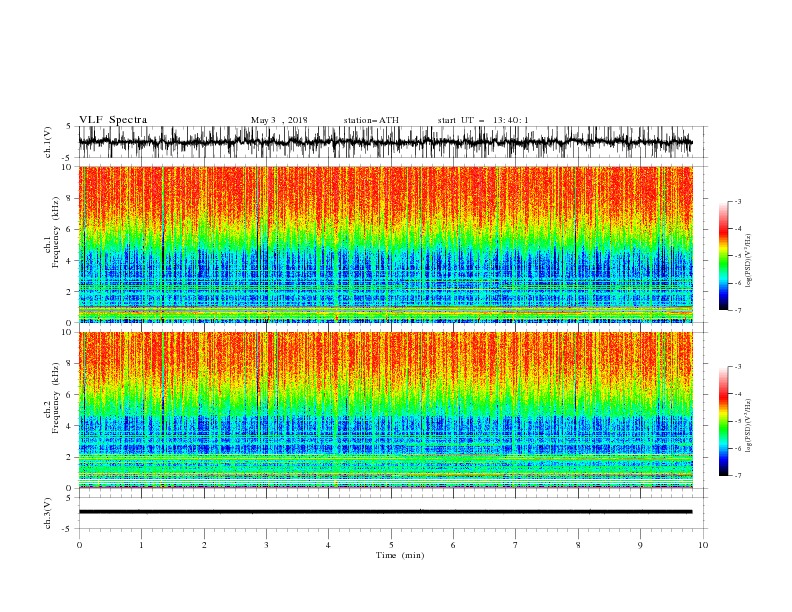Click the ch.2 colorbar log(PSD) label

tap(748, 425)
